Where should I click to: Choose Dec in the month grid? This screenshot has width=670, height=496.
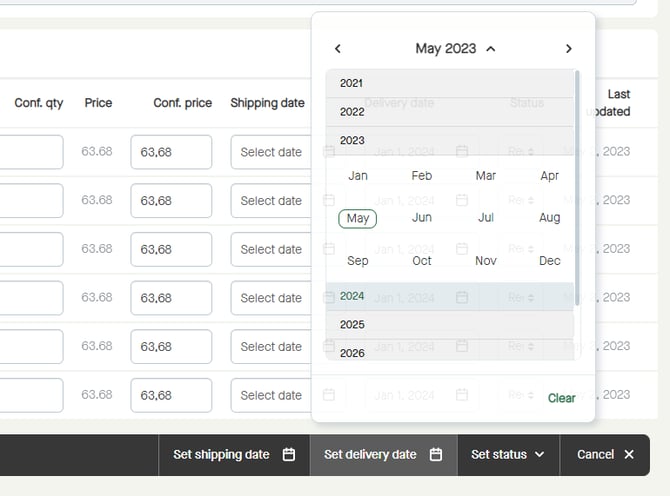coord(549,261)
